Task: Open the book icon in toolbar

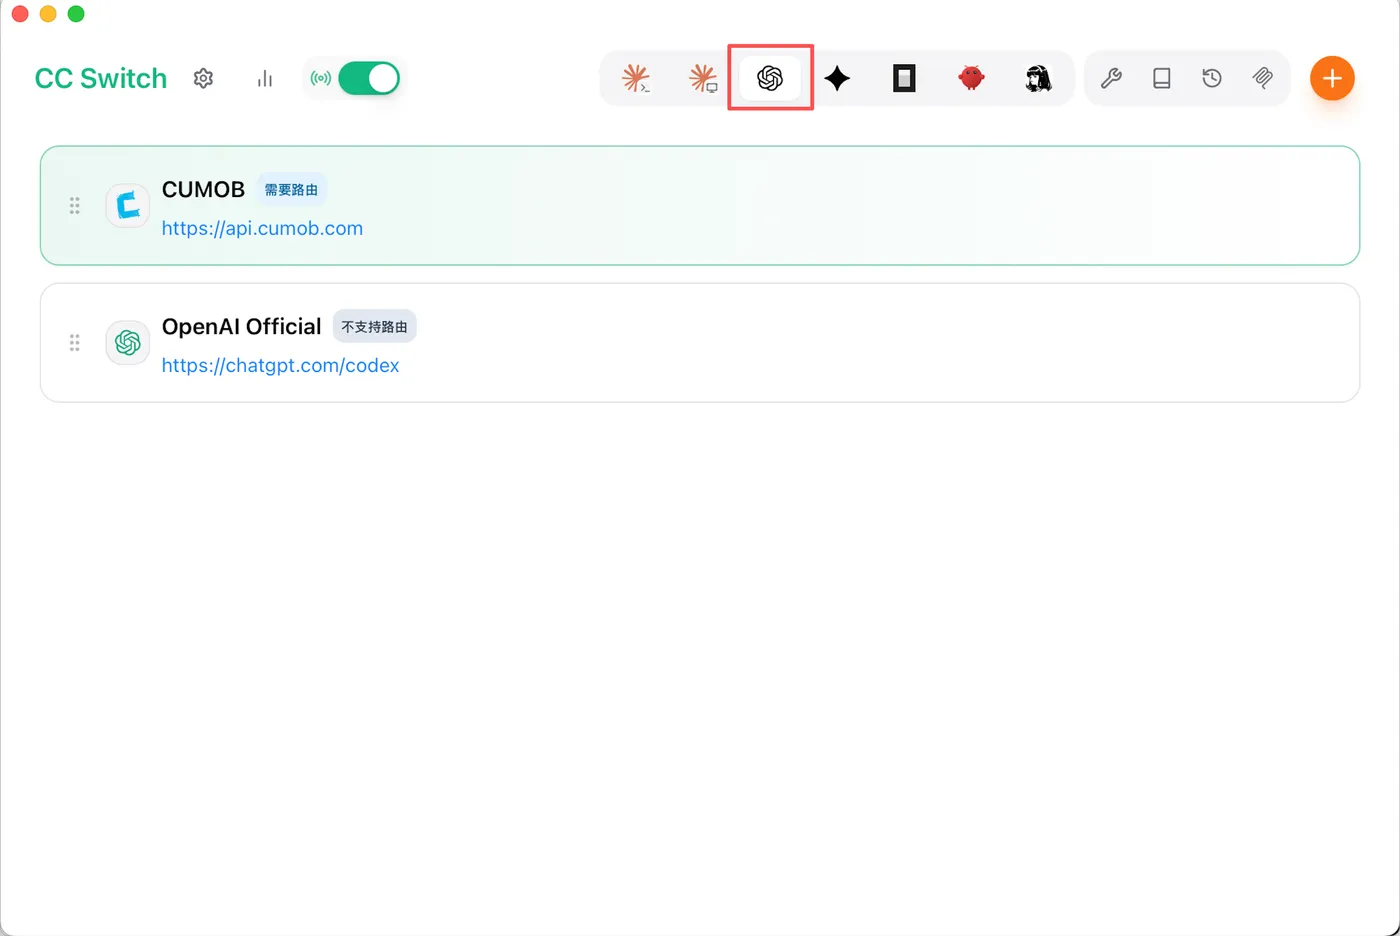Action: (1161, 78)
